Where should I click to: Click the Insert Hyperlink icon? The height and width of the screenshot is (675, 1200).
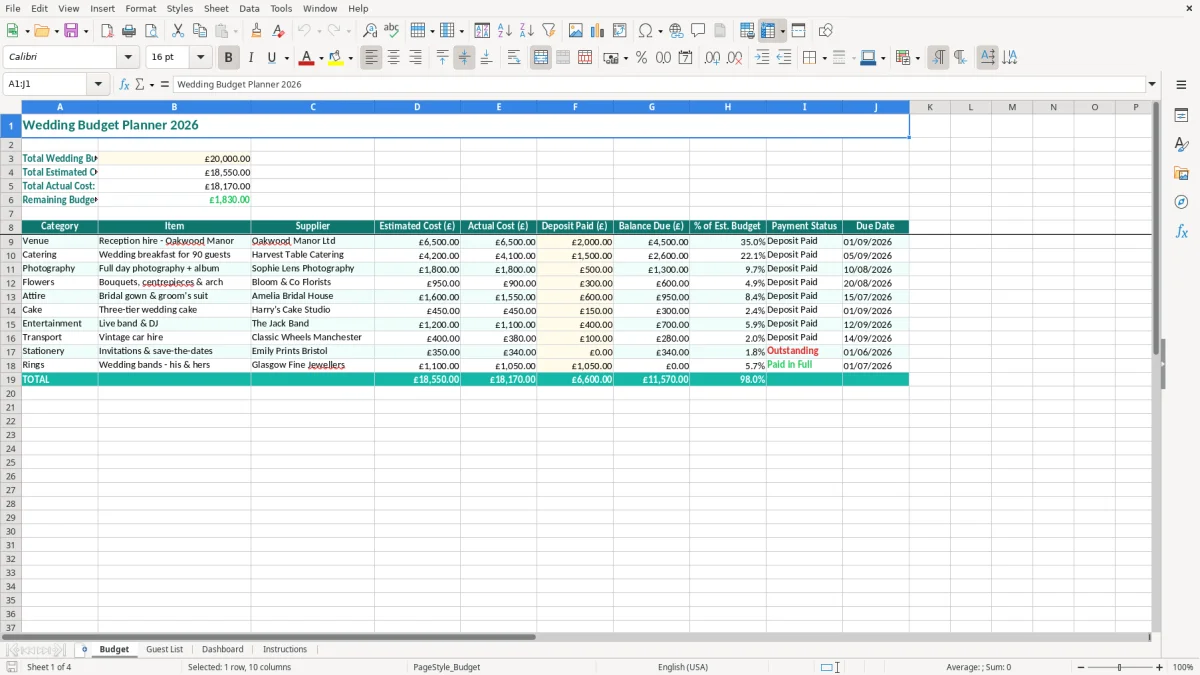click(x=676, y=31)
